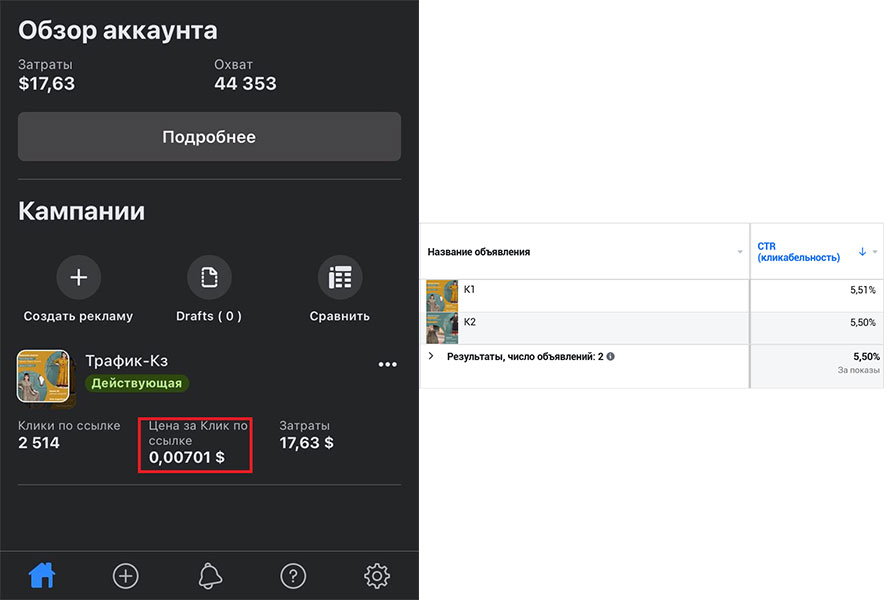The width and height of the screenshot is (888, 600).
Task: Open Название объявления column dropdown
Action: tap(740, 252)
